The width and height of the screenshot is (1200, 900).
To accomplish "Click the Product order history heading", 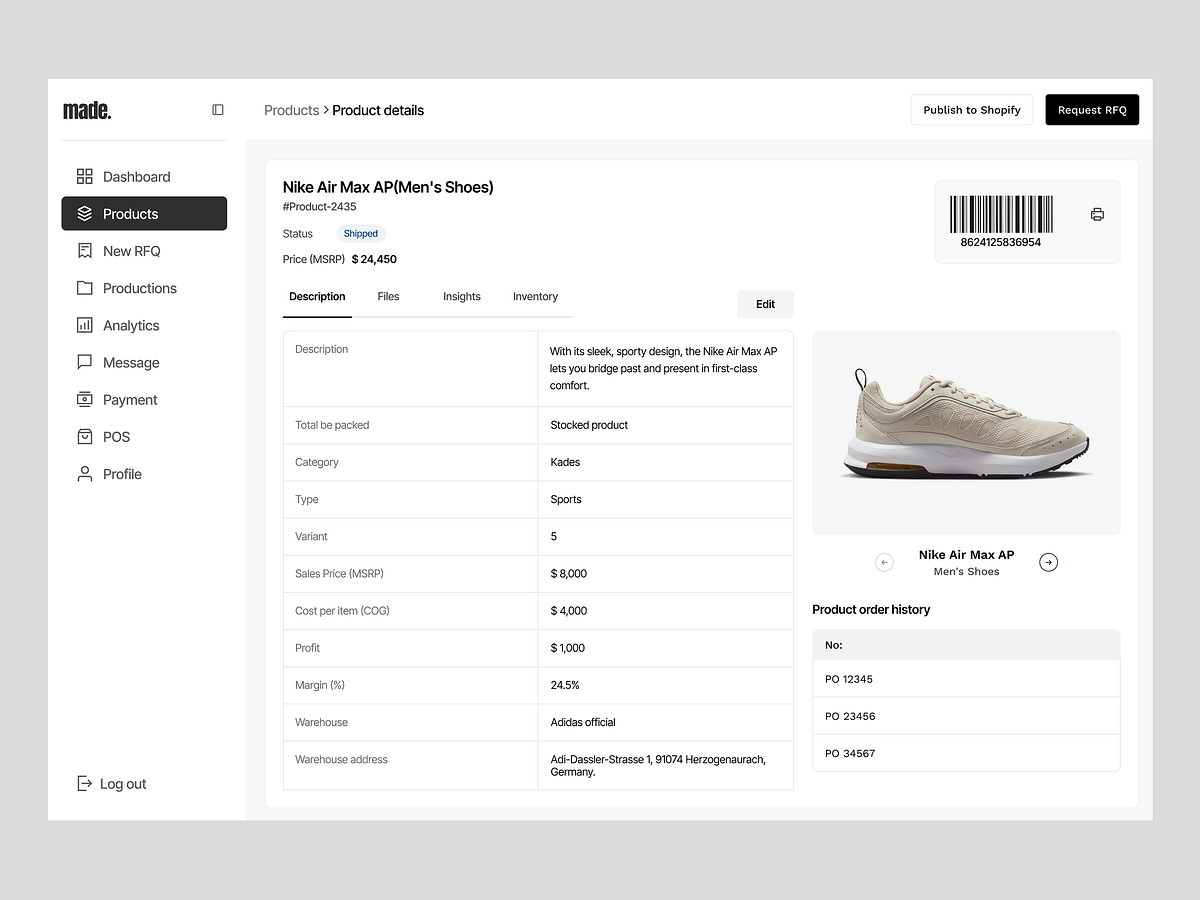I will coord(871,609).
